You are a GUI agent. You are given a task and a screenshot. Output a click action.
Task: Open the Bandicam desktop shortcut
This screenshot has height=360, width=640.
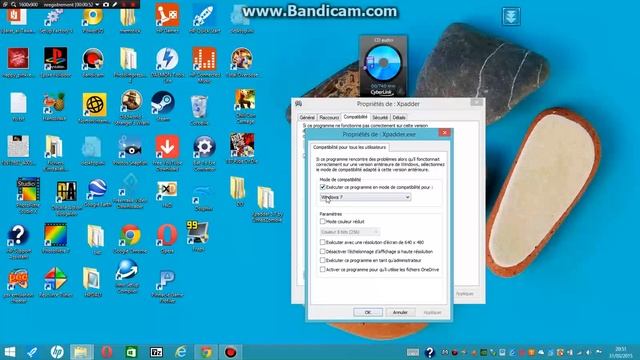pos(93,62)
